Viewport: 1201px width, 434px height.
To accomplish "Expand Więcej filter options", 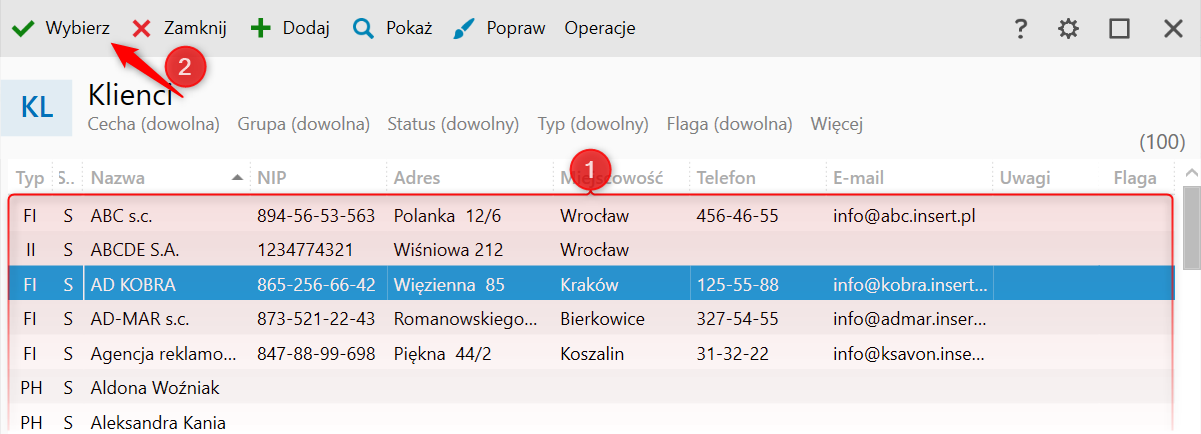I will coord(837,125).
